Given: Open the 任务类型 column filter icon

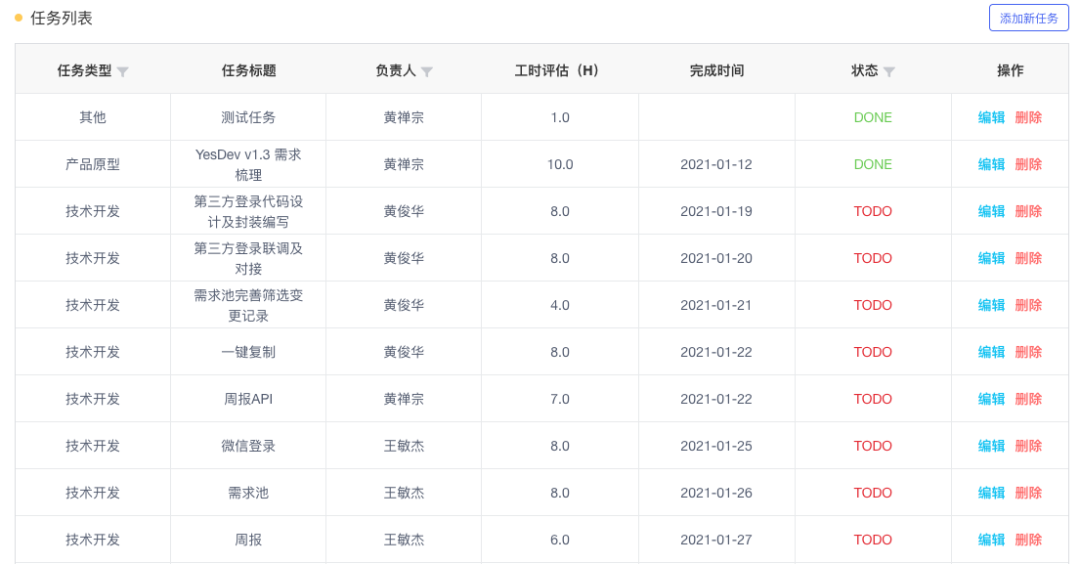Looking at the screenshot, I should click(x=123, y=72).
